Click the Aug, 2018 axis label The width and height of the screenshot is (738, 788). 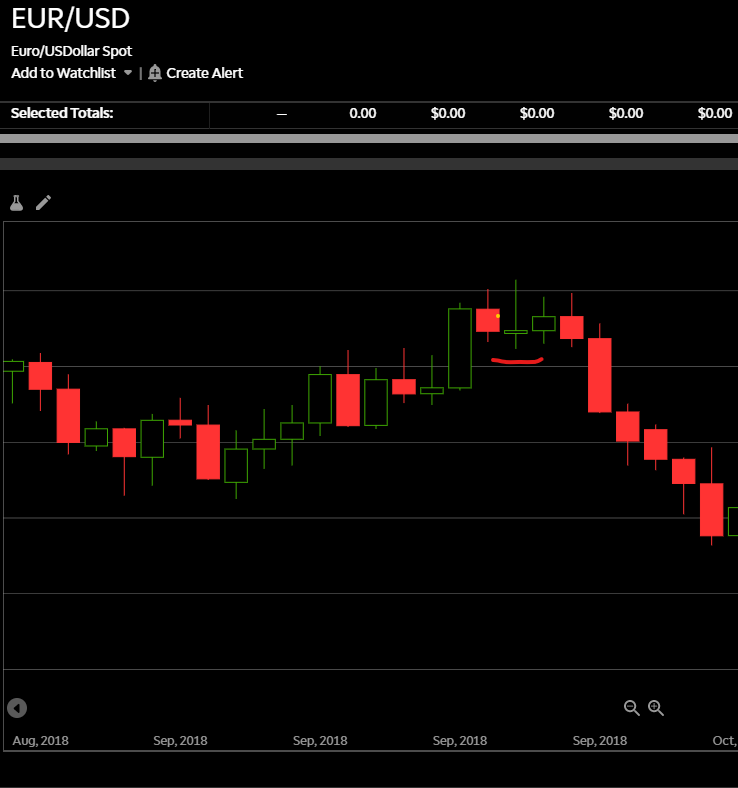(40, 740)
